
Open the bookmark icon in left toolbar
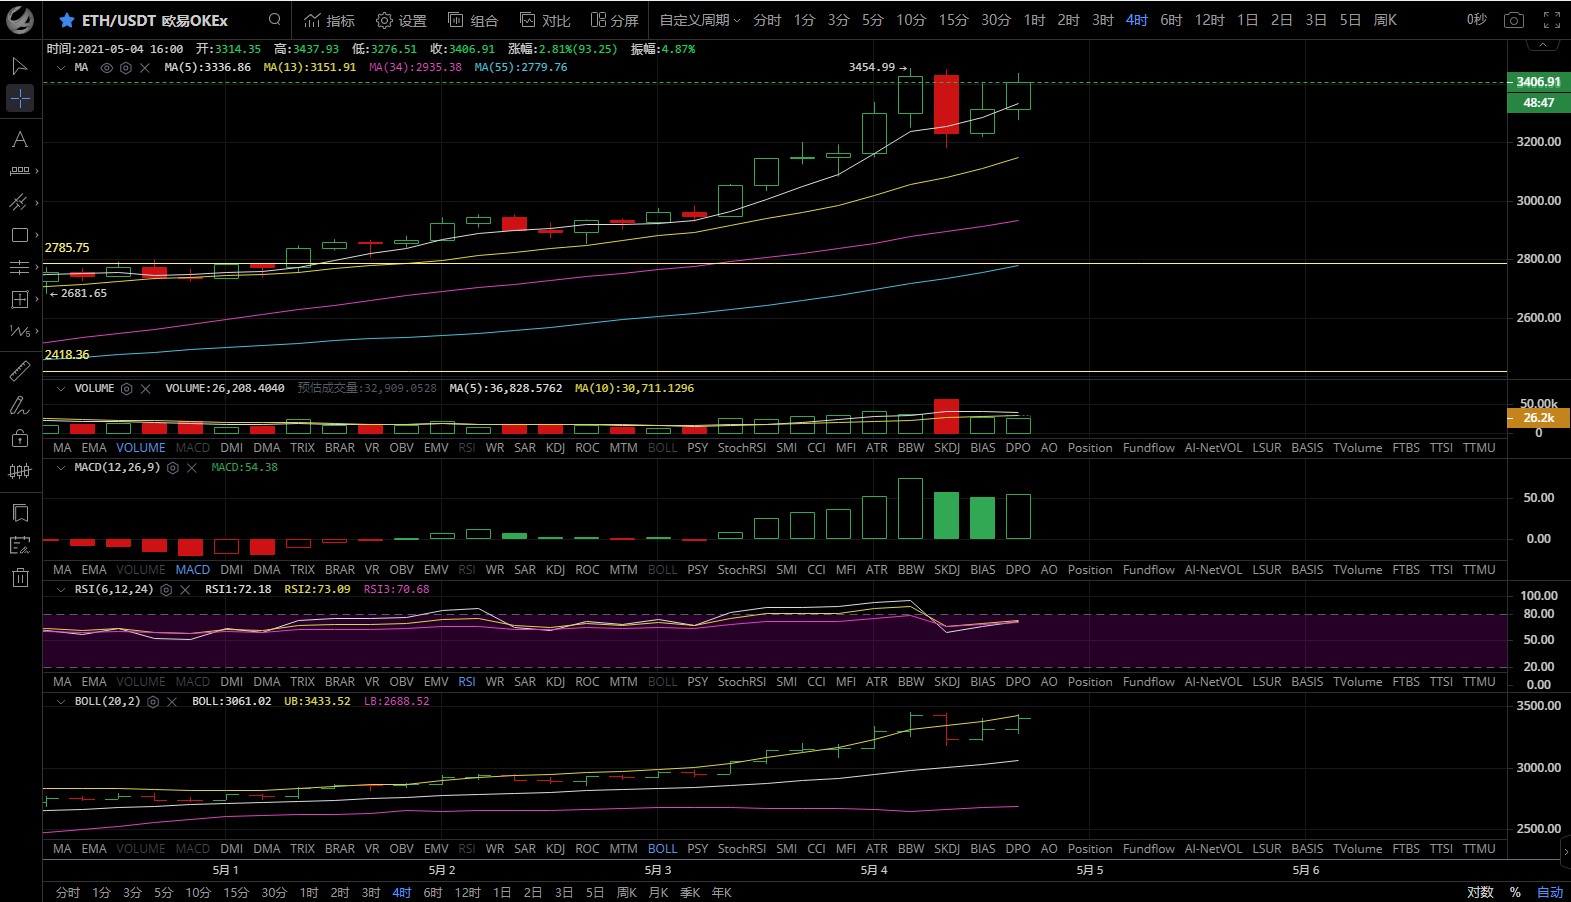tap(19, 513)
